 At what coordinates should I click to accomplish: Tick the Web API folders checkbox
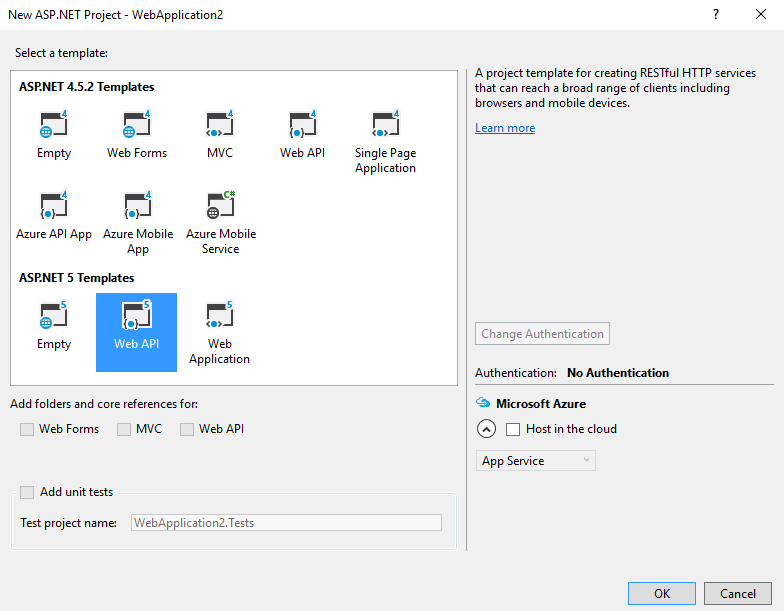[x=186, y=429]
